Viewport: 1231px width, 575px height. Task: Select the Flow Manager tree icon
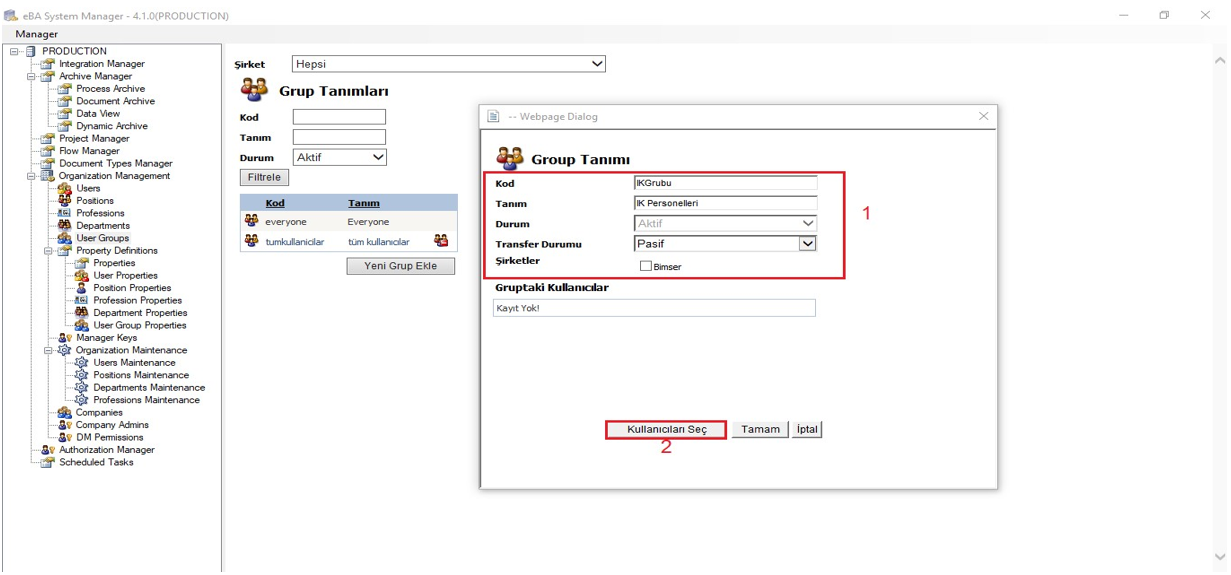click(47, 151)
